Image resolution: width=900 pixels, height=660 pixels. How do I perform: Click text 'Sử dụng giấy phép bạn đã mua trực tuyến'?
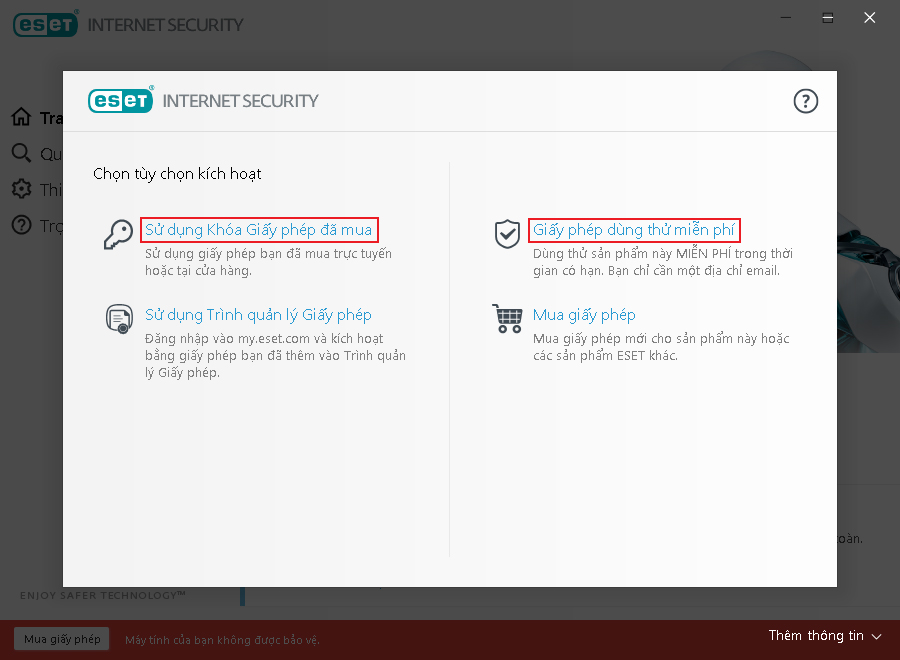(x=268, y=254)
